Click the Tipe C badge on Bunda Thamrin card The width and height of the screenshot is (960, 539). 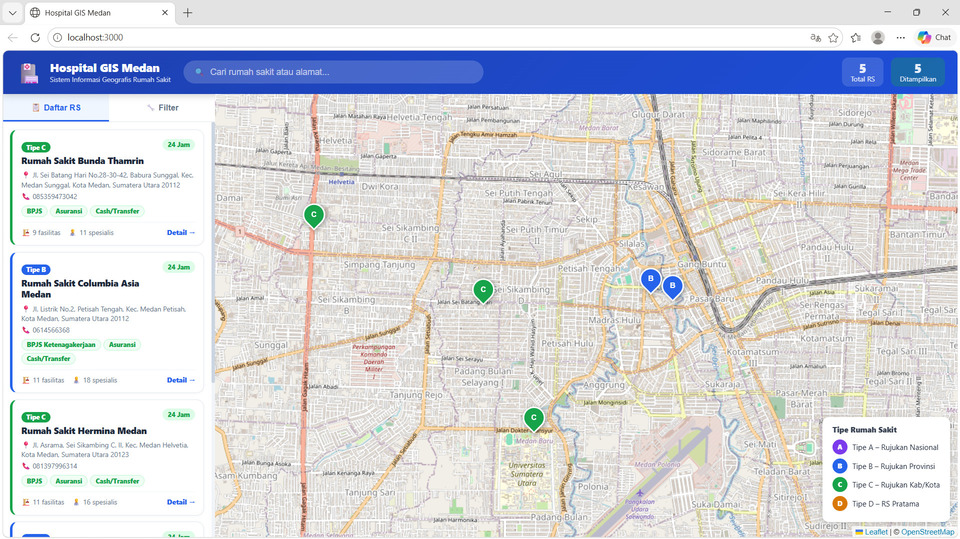(x=36, y=148)
